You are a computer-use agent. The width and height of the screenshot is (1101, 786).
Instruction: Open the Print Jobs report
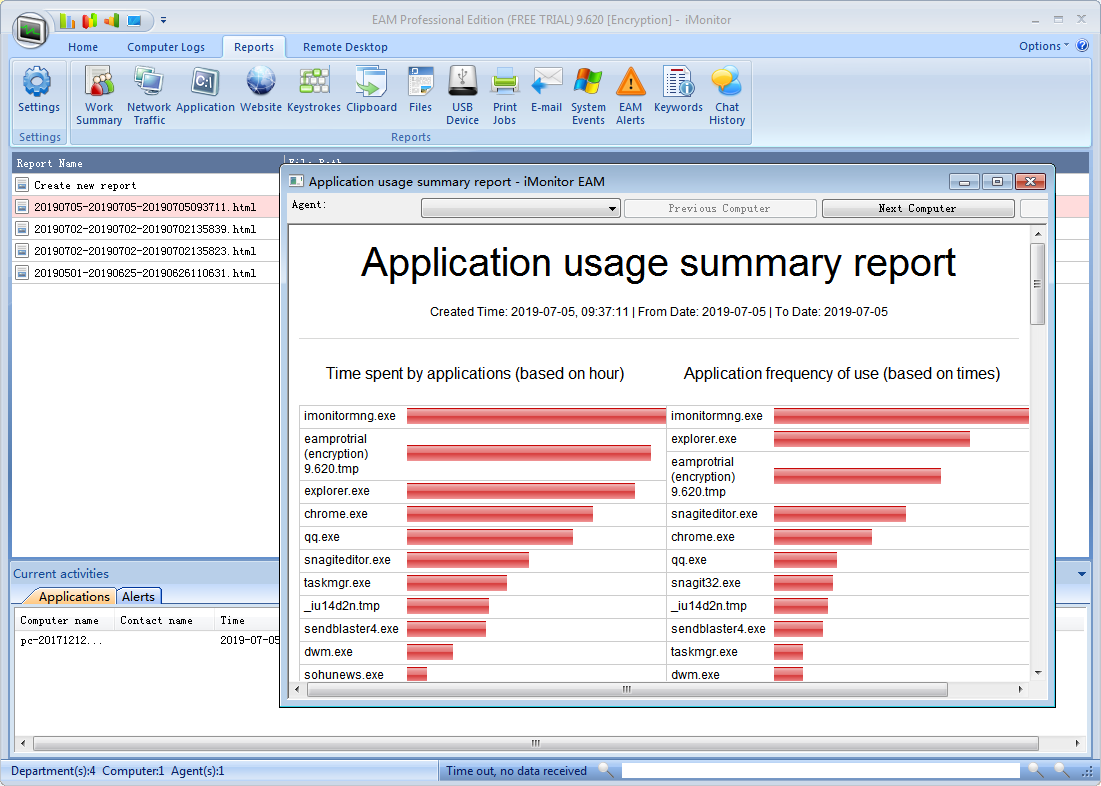(504, 96)
